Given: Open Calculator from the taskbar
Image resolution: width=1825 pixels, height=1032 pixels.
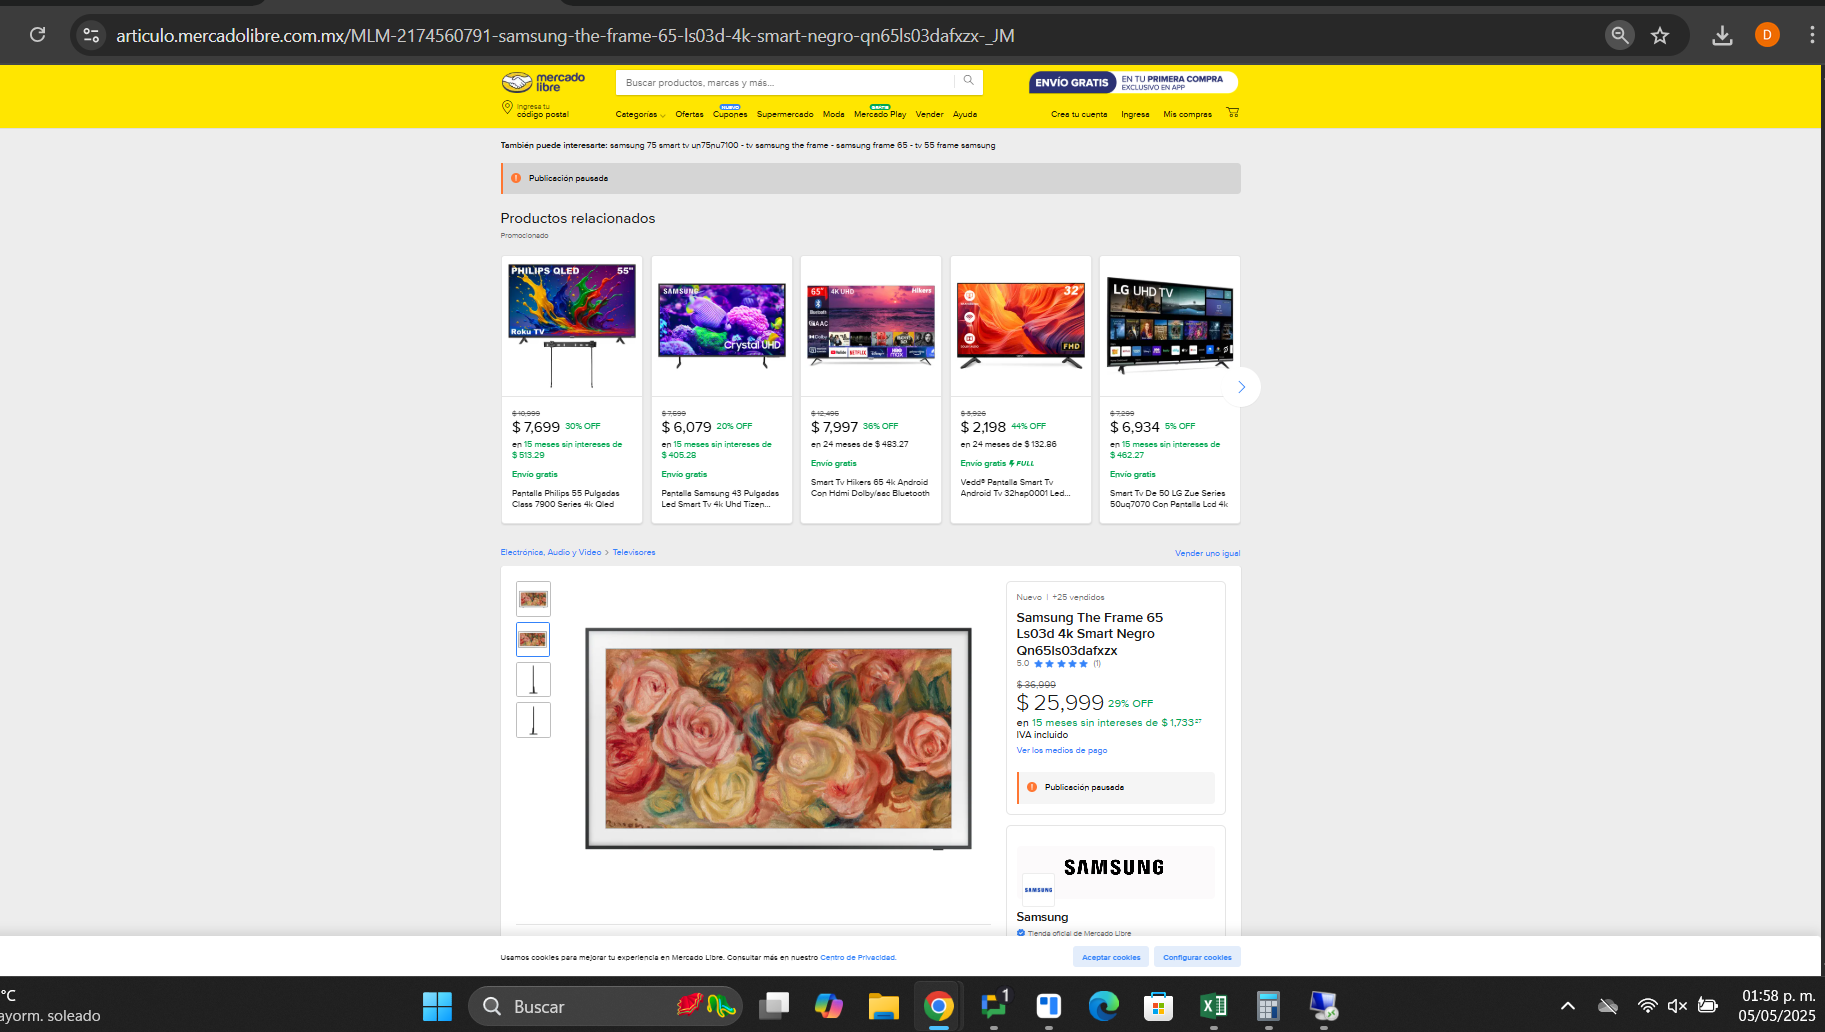Looking at the screenshot, I should (1268, 1006).
